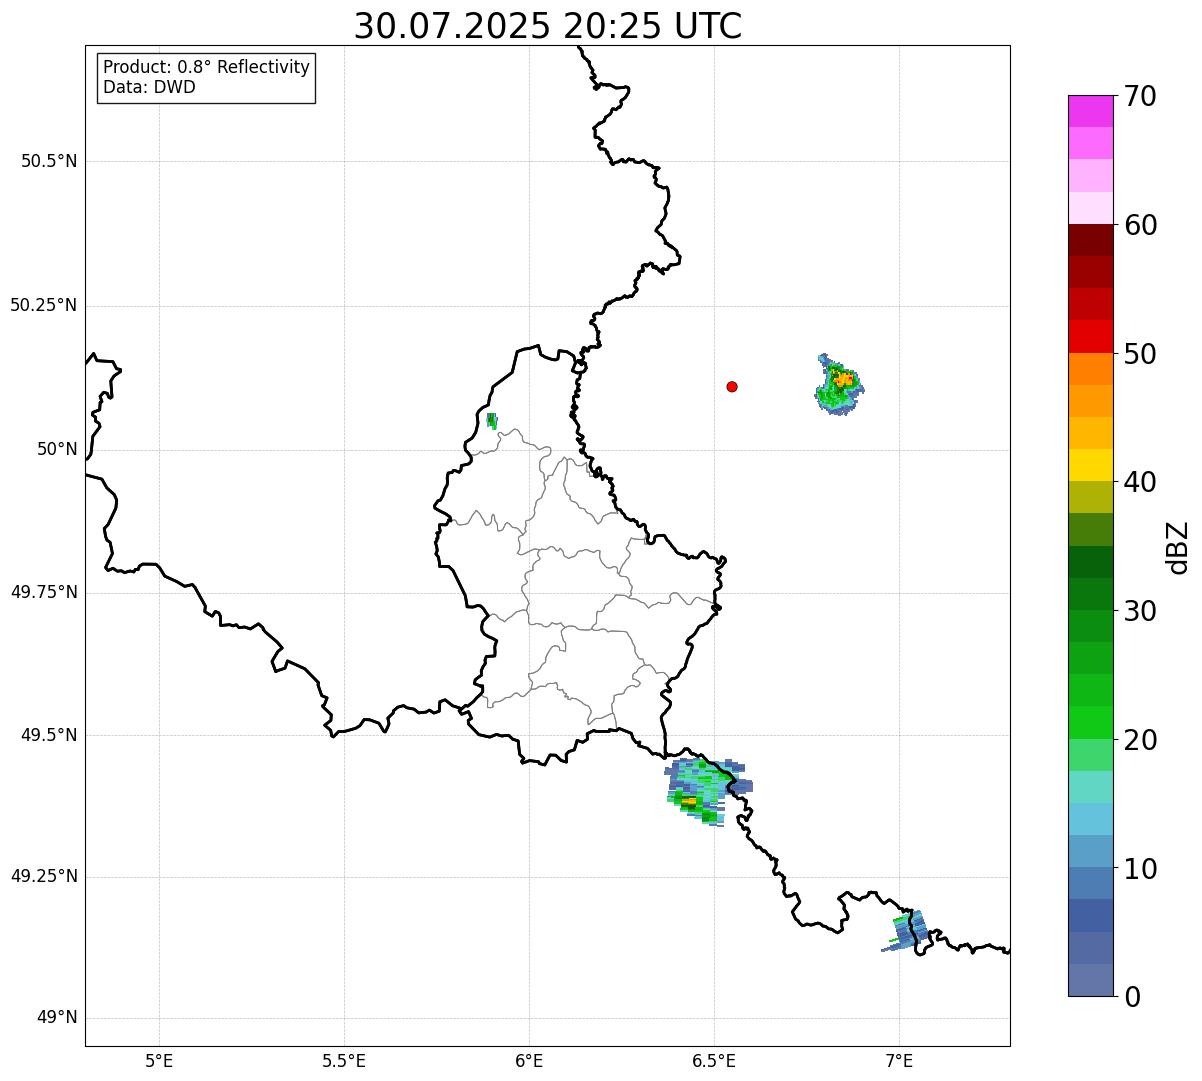Click the dark maroon swatch just below 60
1202x1081 pixels.
[1090, 240]
